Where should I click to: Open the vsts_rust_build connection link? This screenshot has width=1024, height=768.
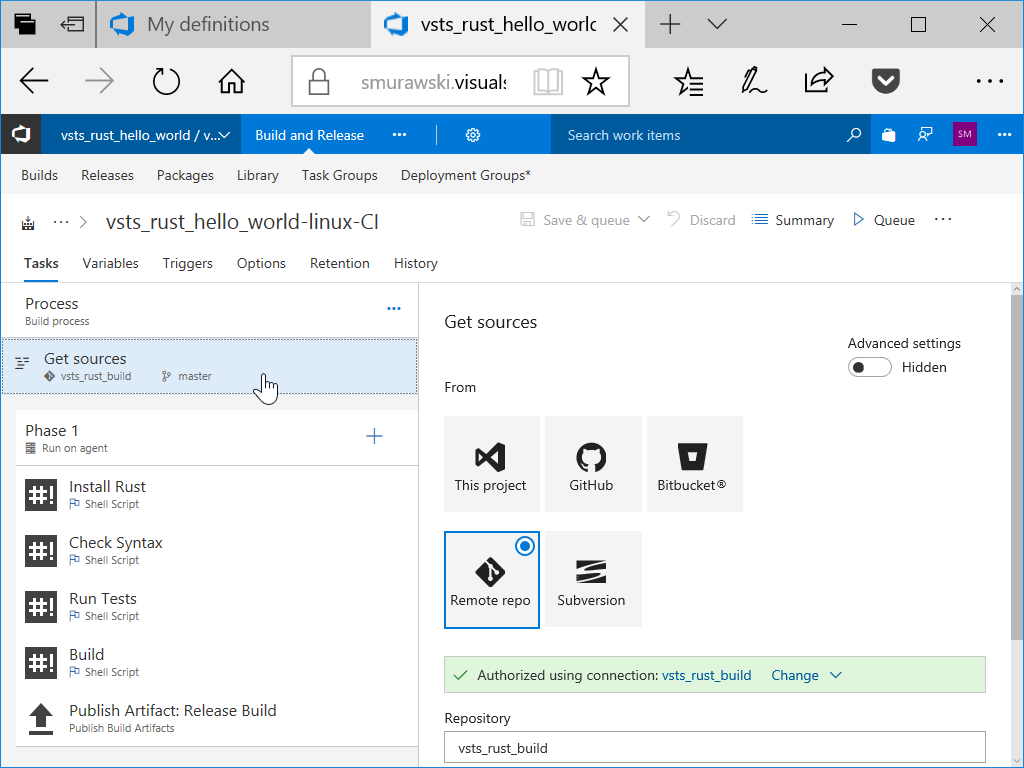point(706,675)
